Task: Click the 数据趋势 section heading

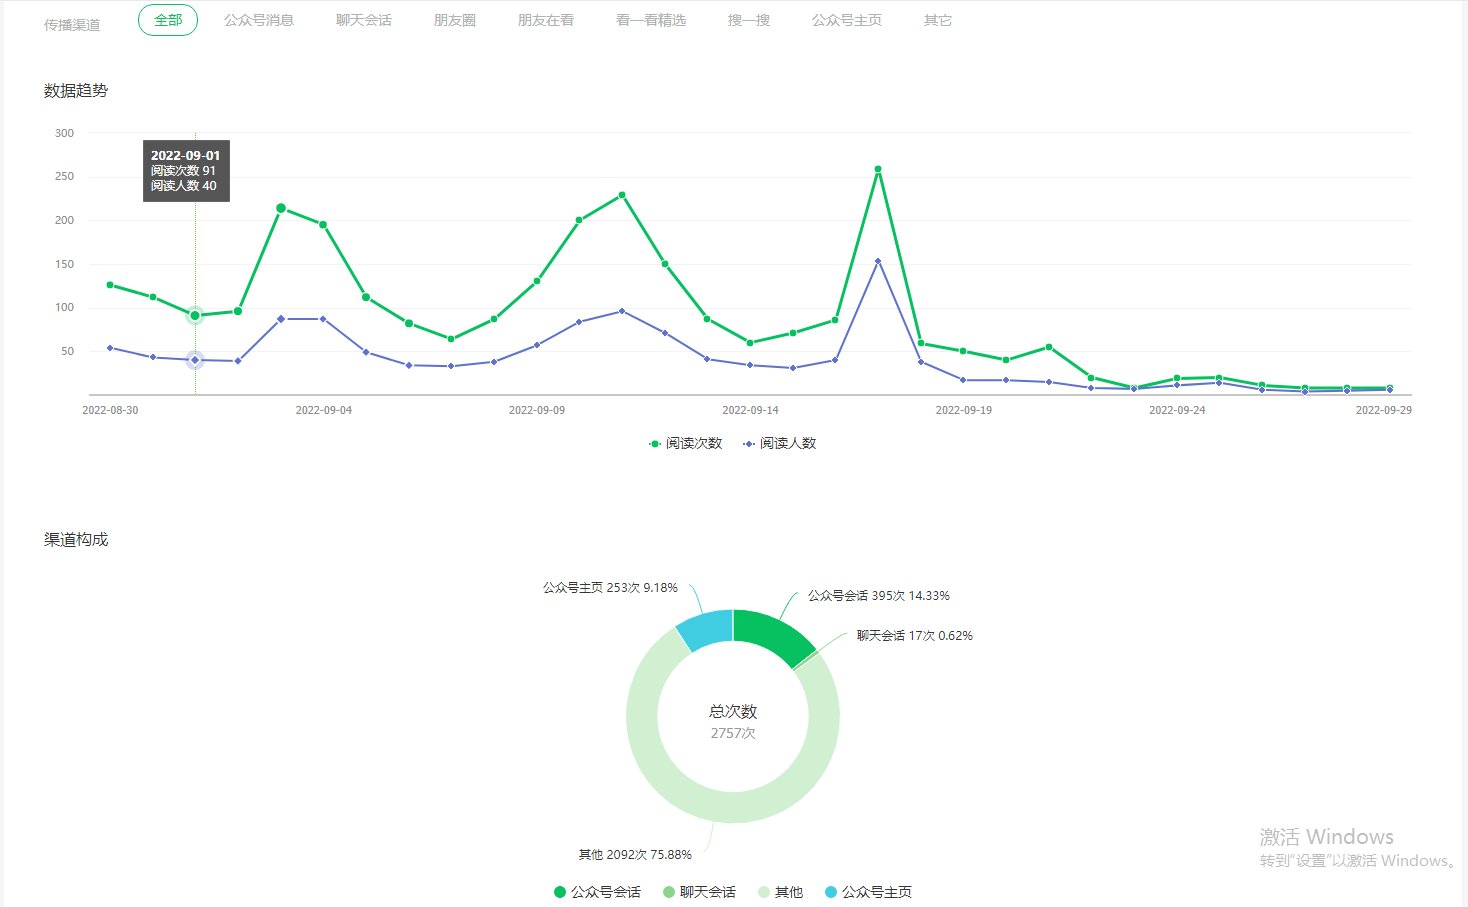Action: pos(76,91)
